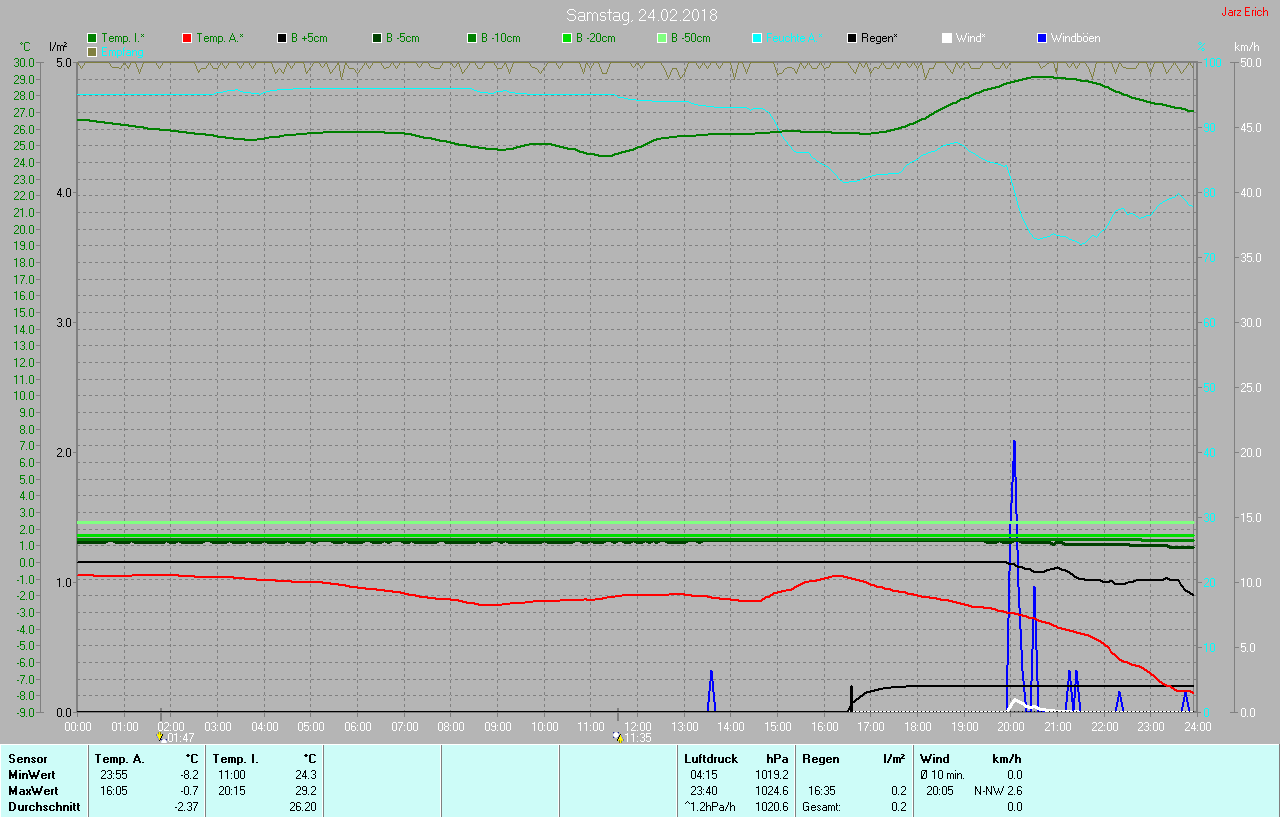1280x817 pixels.
Task: Click the Samstag, 24.02.2018 chart title
Action: coord(641,15)
